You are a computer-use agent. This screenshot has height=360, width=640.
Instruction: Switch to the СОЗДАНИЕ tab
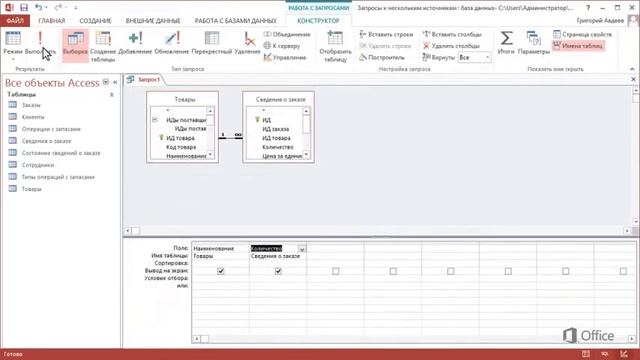click(x=95, y=20)
